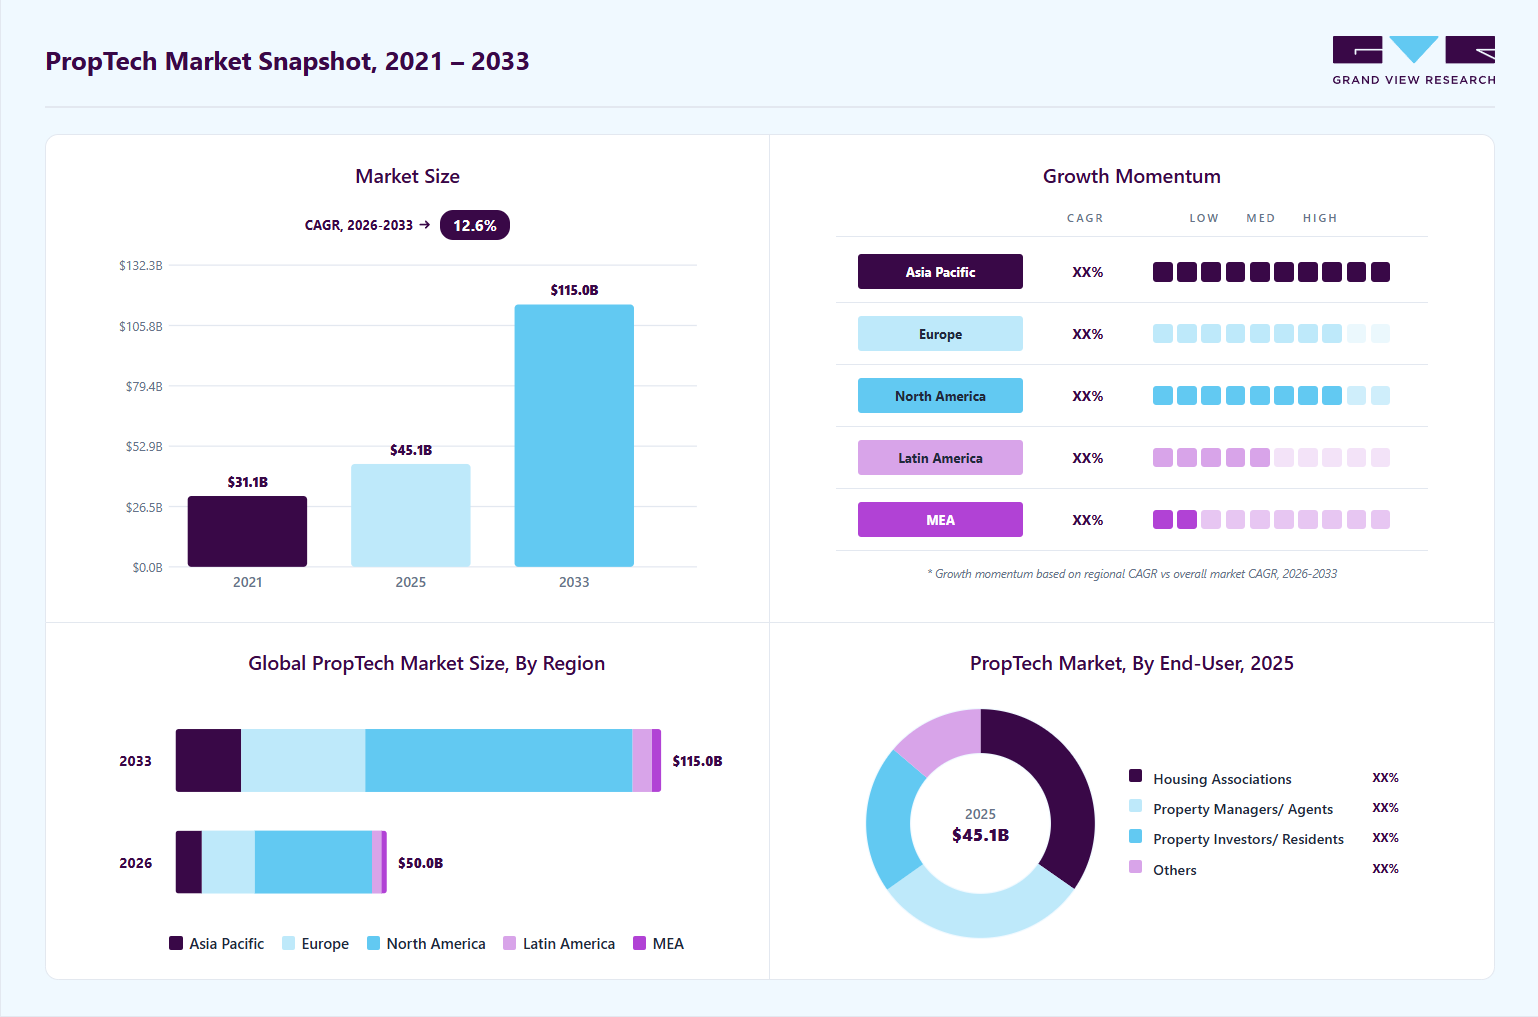
Task: Click the MEA momentum indicator squares
Action: 1271,520
